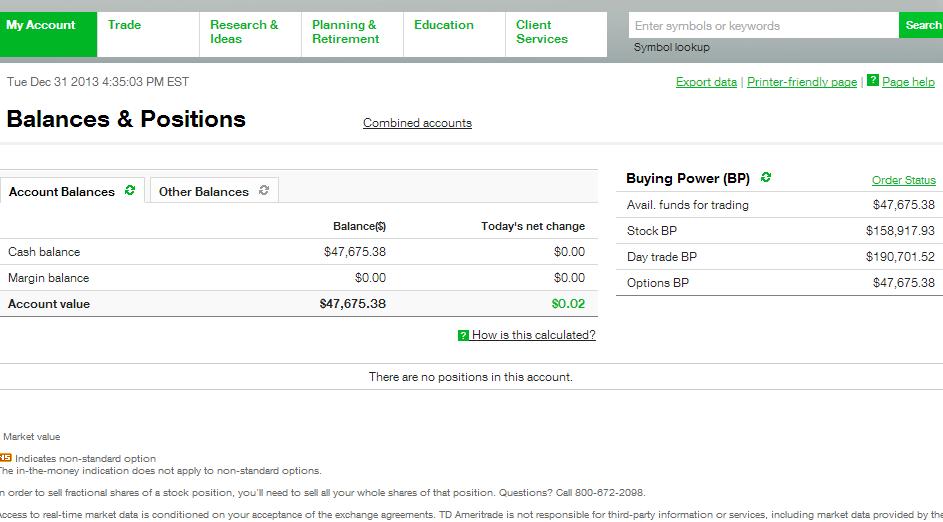Follow the Combined accounts link
Image resolution: width=943 pixels, height=522 pixels.
[x=417, y=123]
